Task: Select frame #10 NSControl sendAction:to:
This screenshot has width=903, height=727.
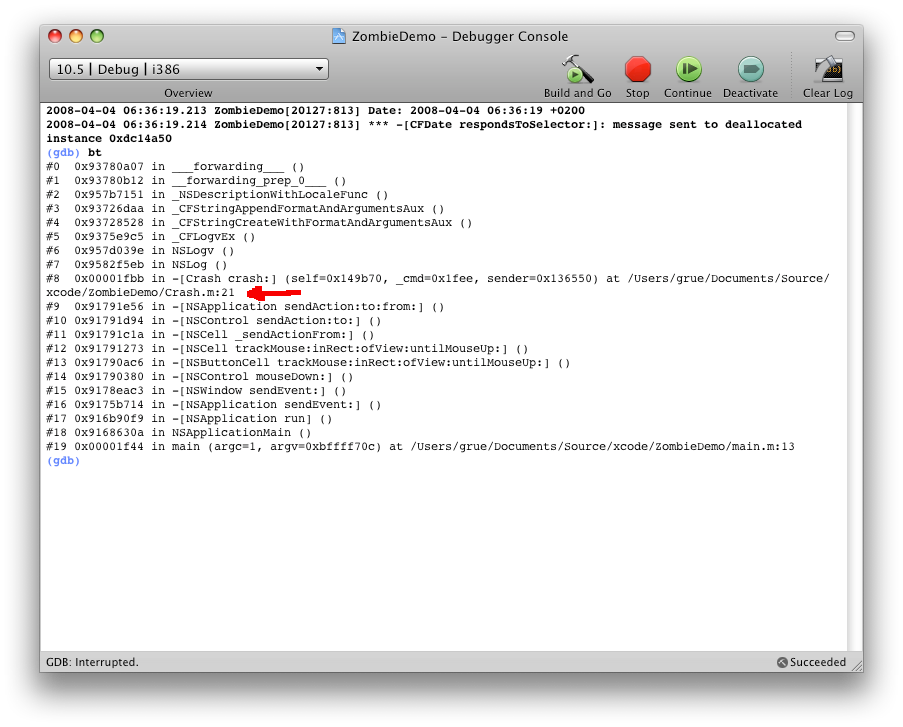Action: [x=214, y=321]
